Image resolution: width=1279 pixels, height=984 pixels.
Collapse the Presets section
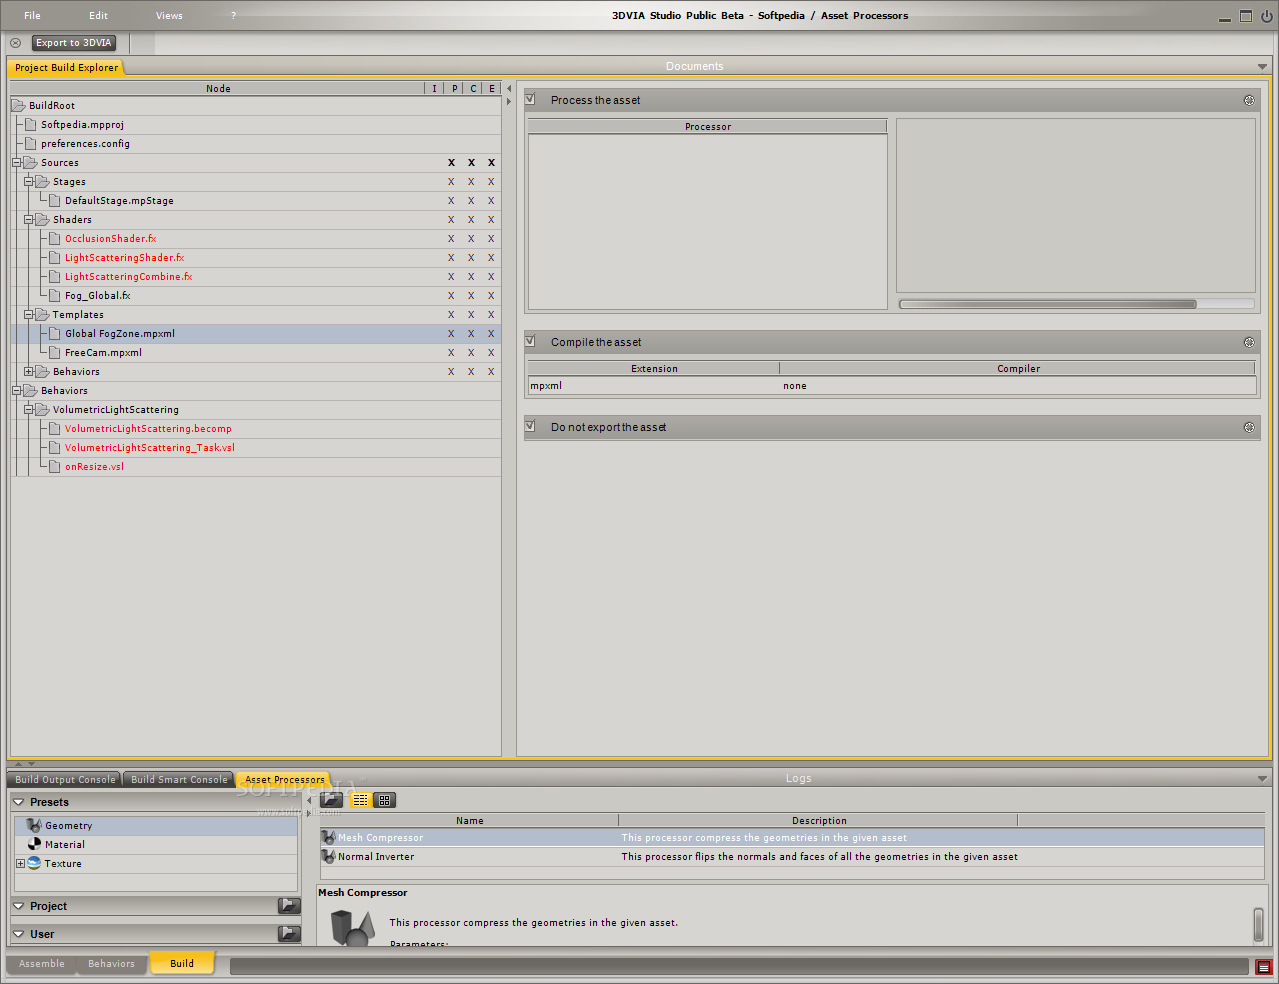click(x=18, y=802)
